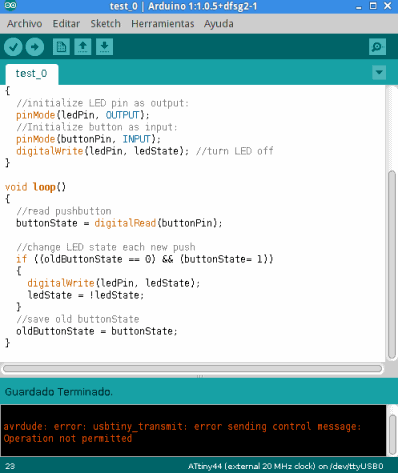Screen dimensions: 398x473
Task: Open the Editar menu
Action: pos(66,24)
